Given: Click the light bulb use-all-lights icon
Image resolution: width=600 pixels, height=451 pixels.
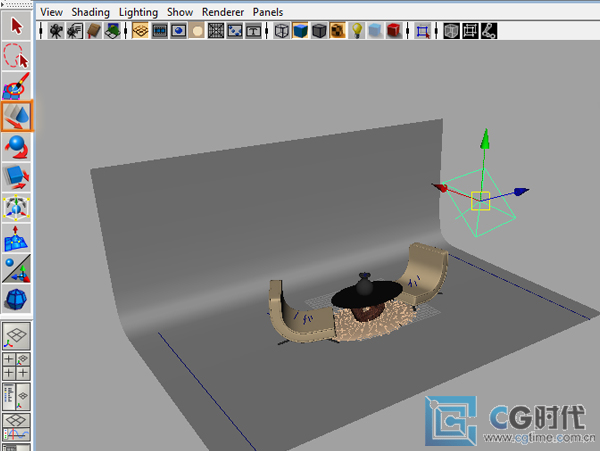Looking at the screenshot, I should click(357, 31).
